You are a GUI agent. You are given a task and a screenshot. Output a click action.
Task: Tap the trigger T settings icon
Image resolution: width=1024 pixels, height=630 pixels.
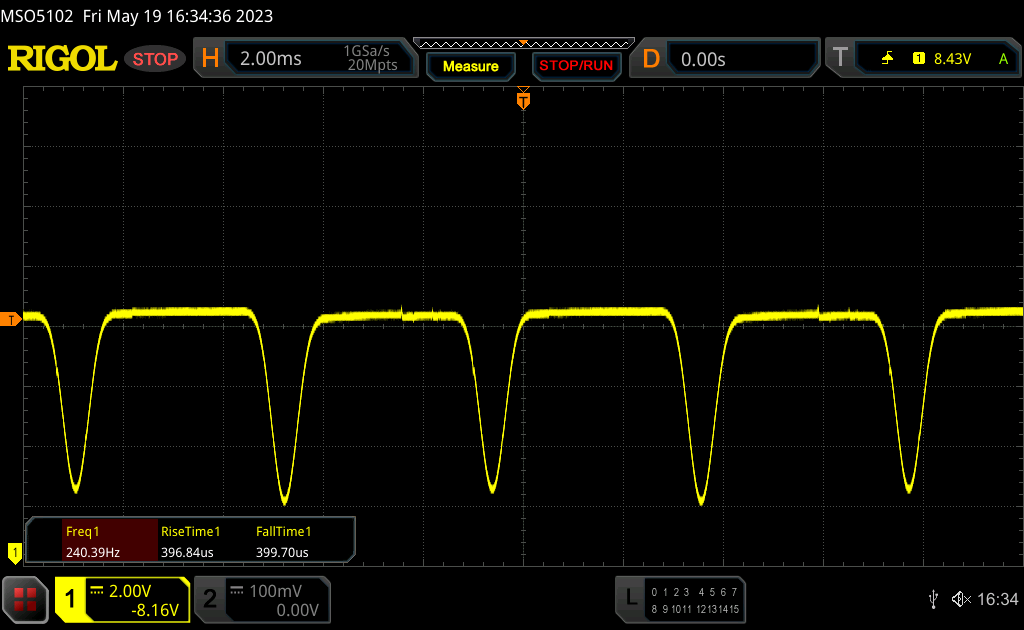pyautogui.click(x=840, y=59)
